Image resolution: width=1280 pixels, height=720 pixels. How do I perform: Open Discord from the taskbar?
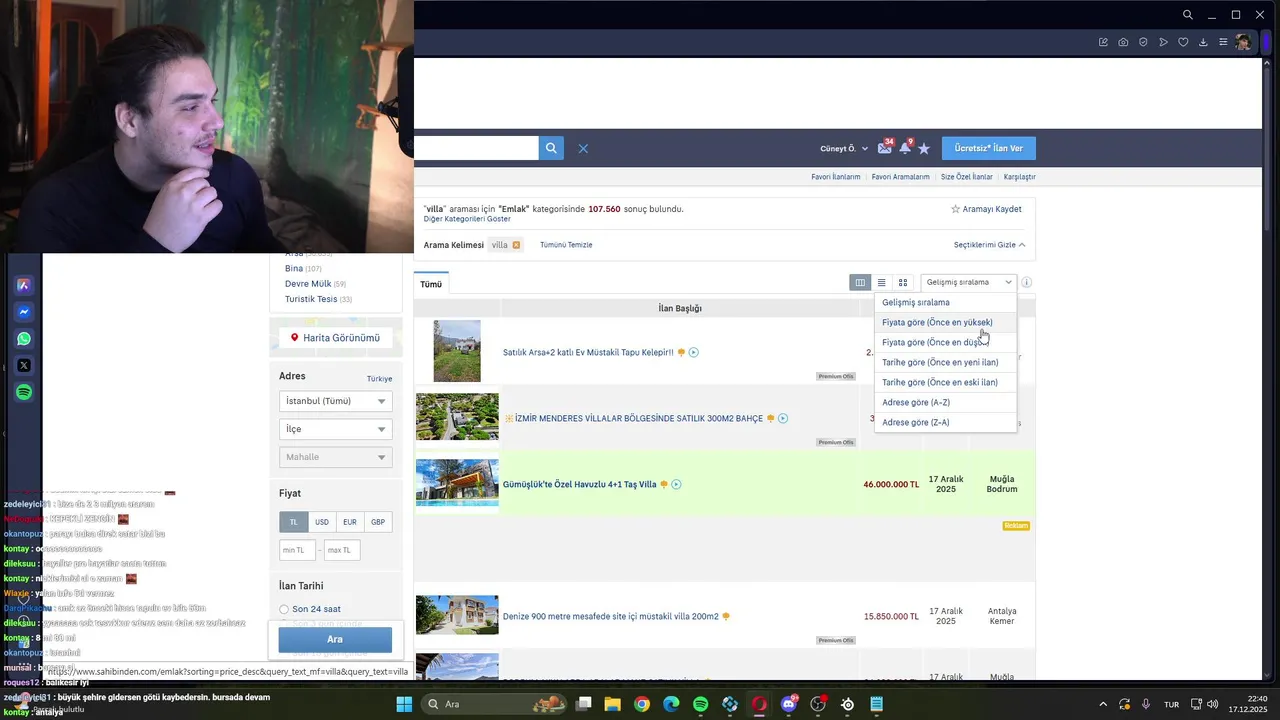[789, 704]
